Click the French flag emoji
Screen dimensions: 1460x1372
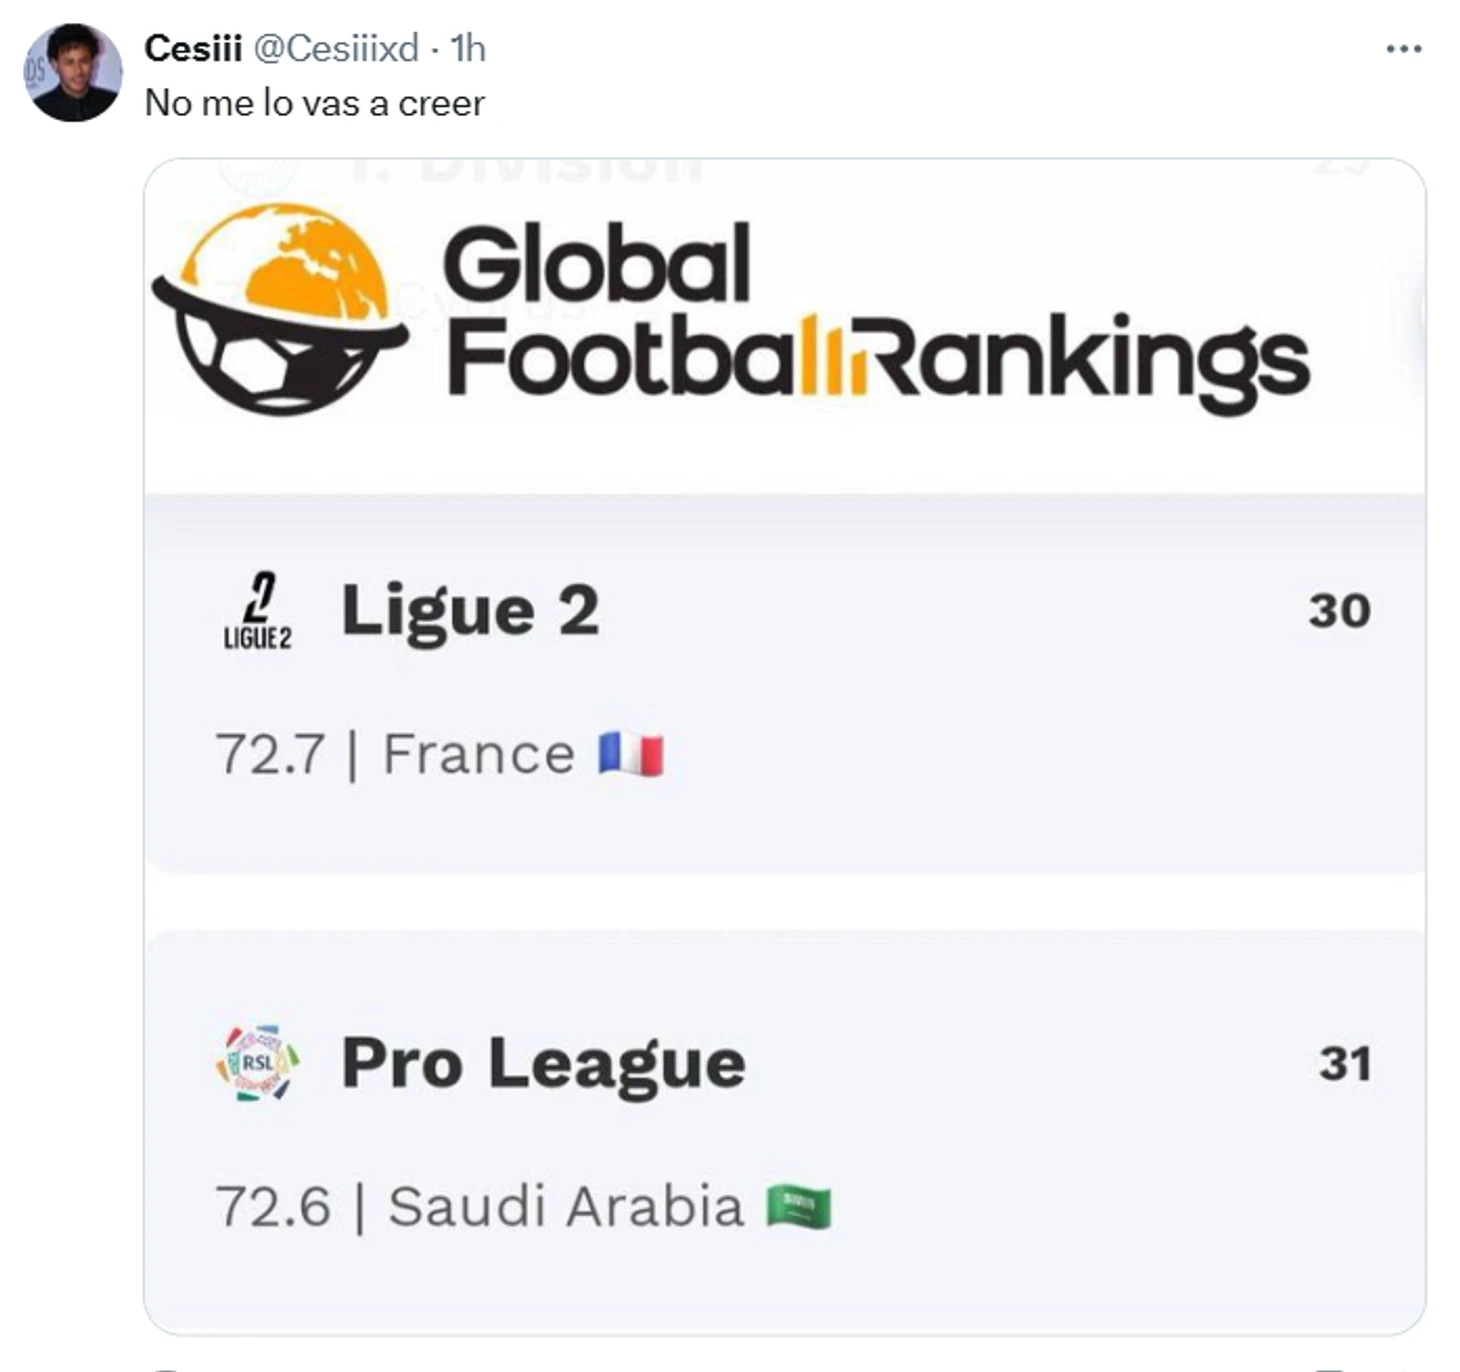pos(631,754)
